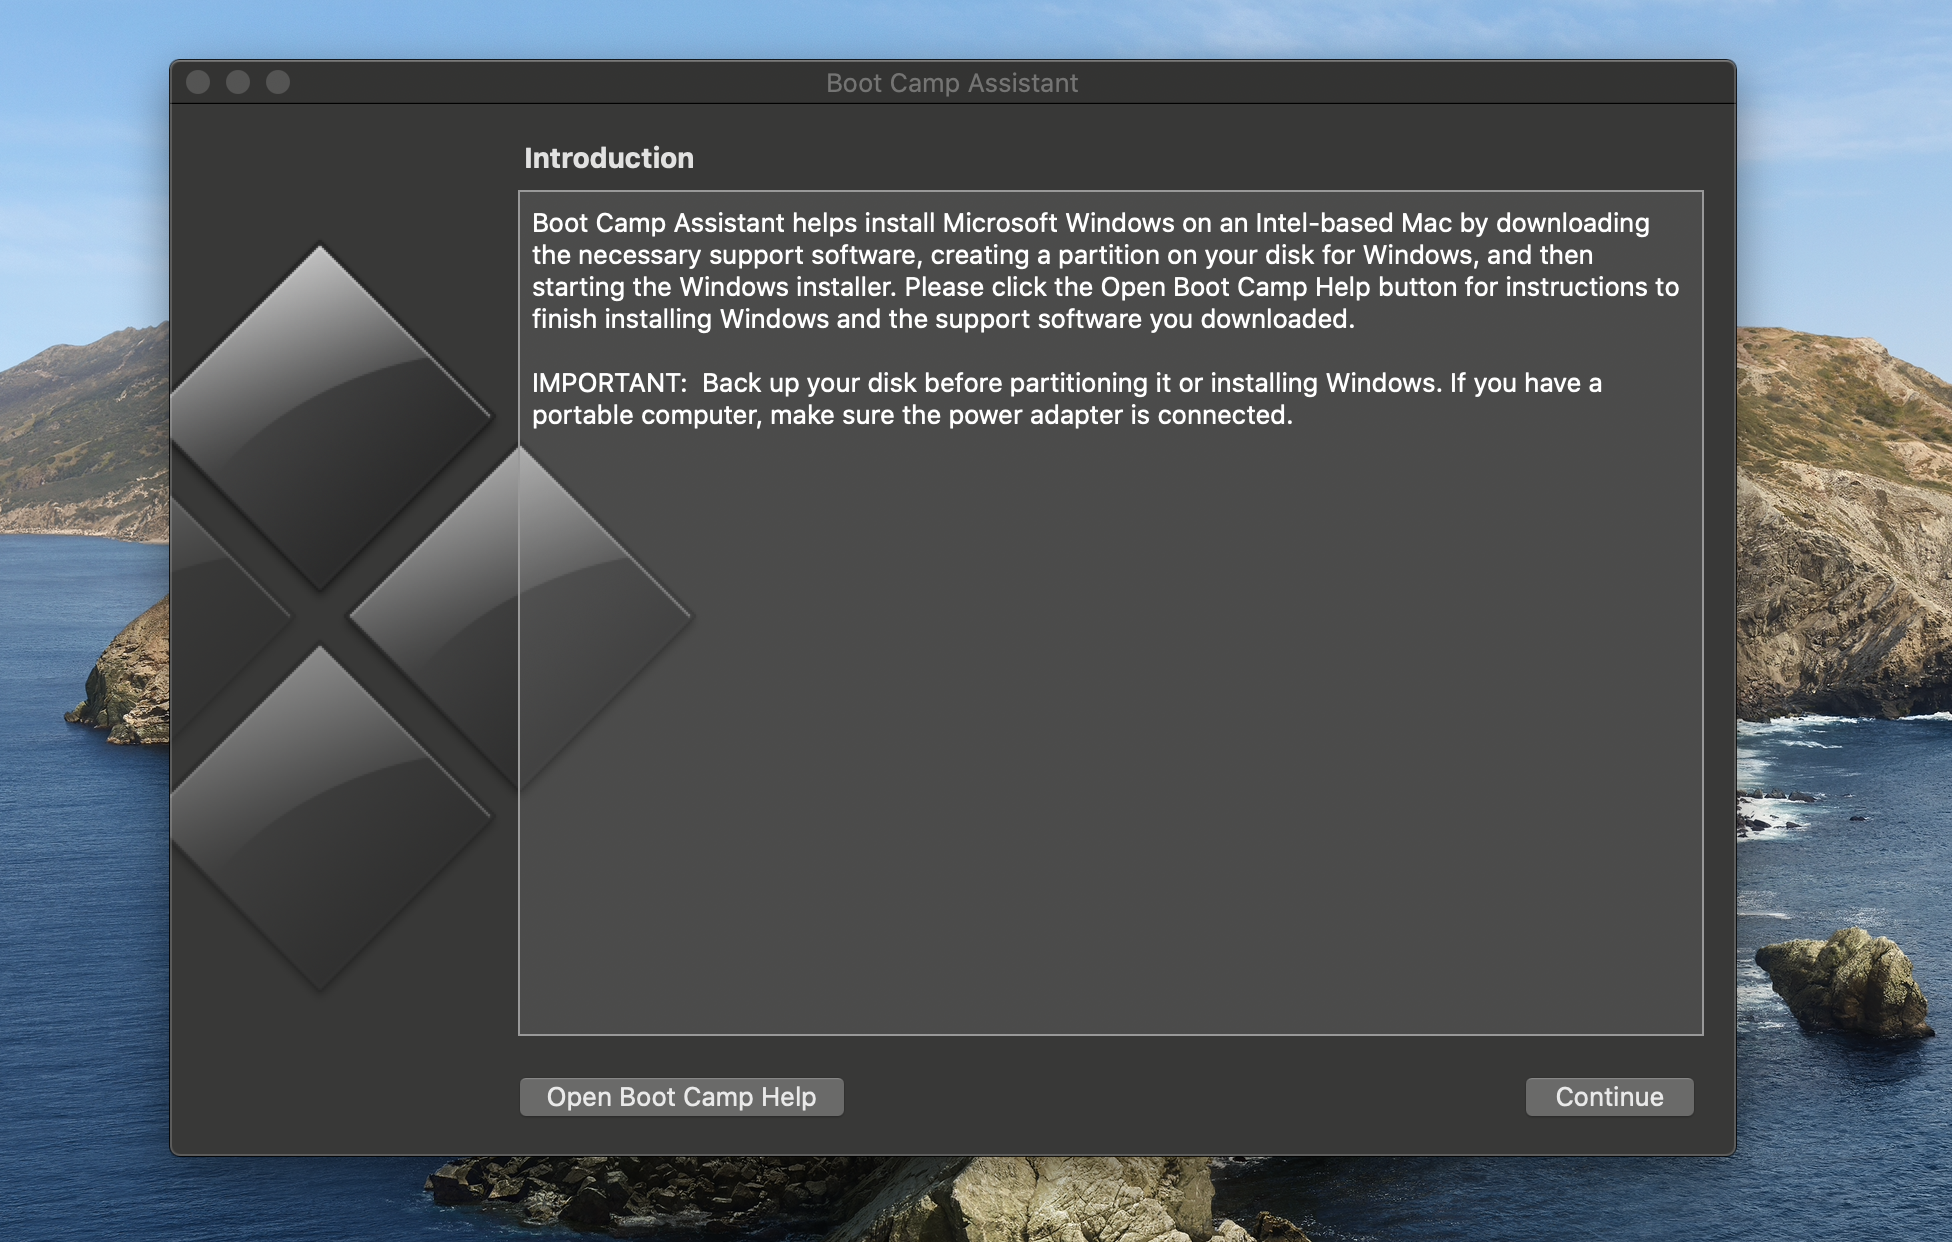
Task: Minimize the Boot Camp Assistant window
Action: tap(238, 82)
